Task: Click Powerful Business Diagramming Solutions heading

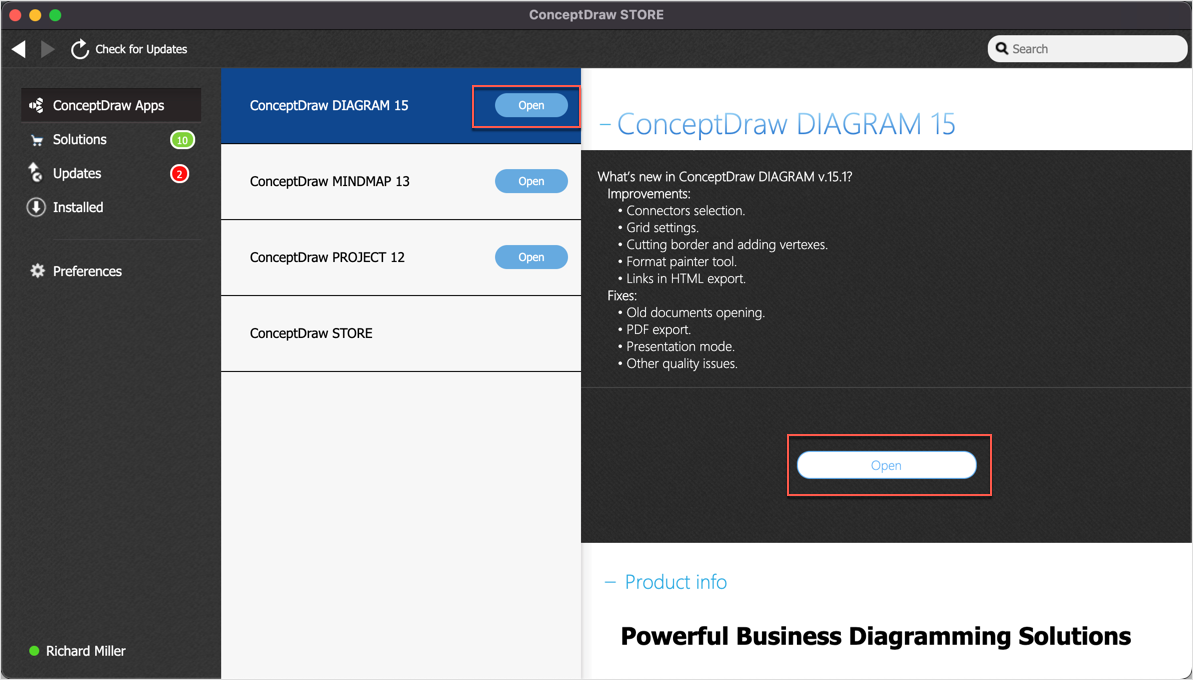Action: (x=876, y=636)
